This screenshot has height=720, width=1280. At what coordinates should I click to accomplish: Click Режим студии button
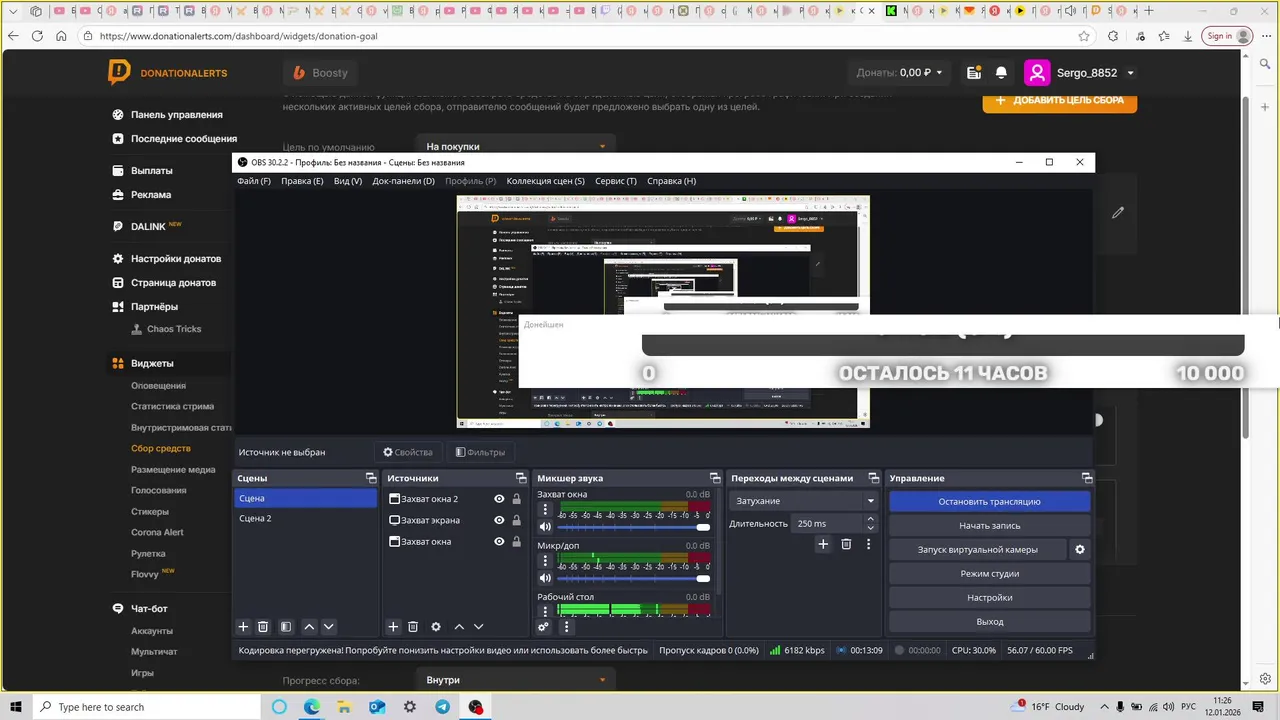[x=989, y=573]
